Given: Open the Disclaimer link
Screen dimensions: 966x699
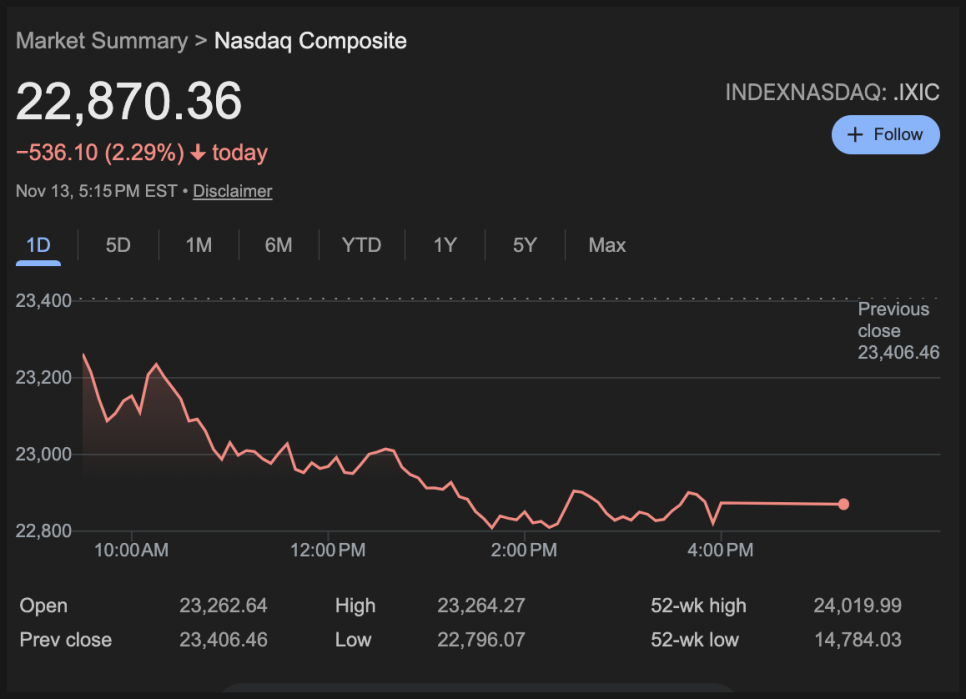Looking at the screenshot, I should coord(232,191).
